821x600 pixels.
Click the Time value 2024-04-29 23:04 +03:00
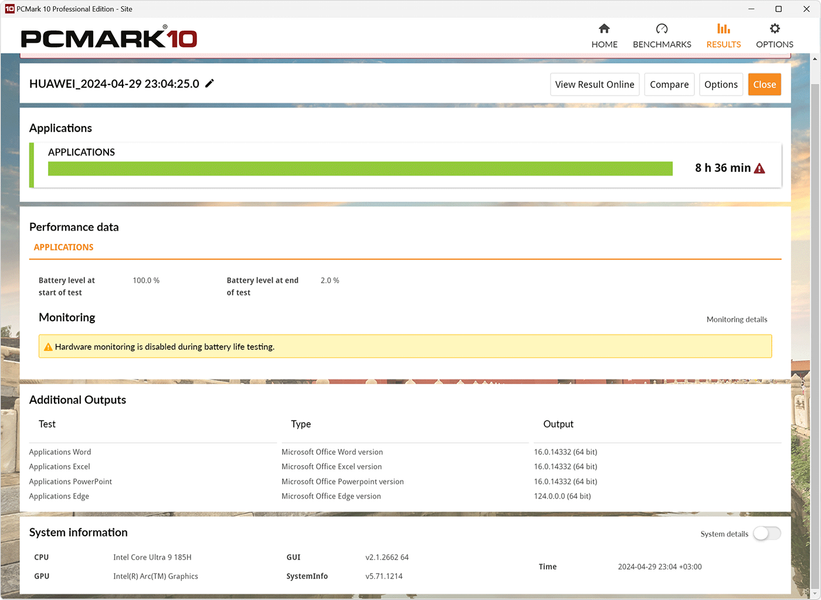[660, 566]
